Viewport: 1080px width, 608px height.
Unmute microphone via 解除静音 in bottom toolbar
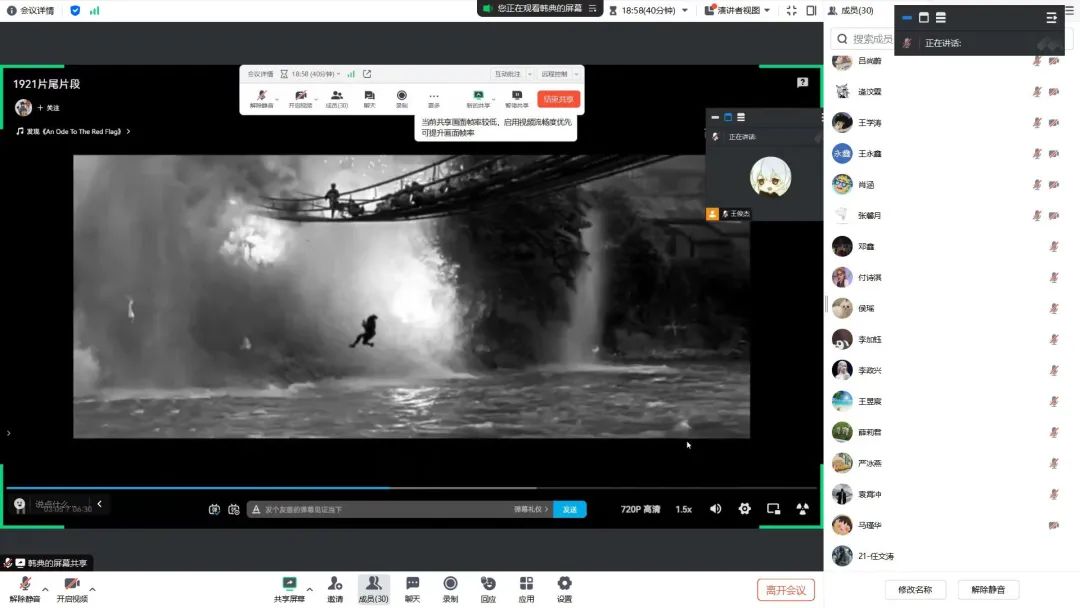25,584
